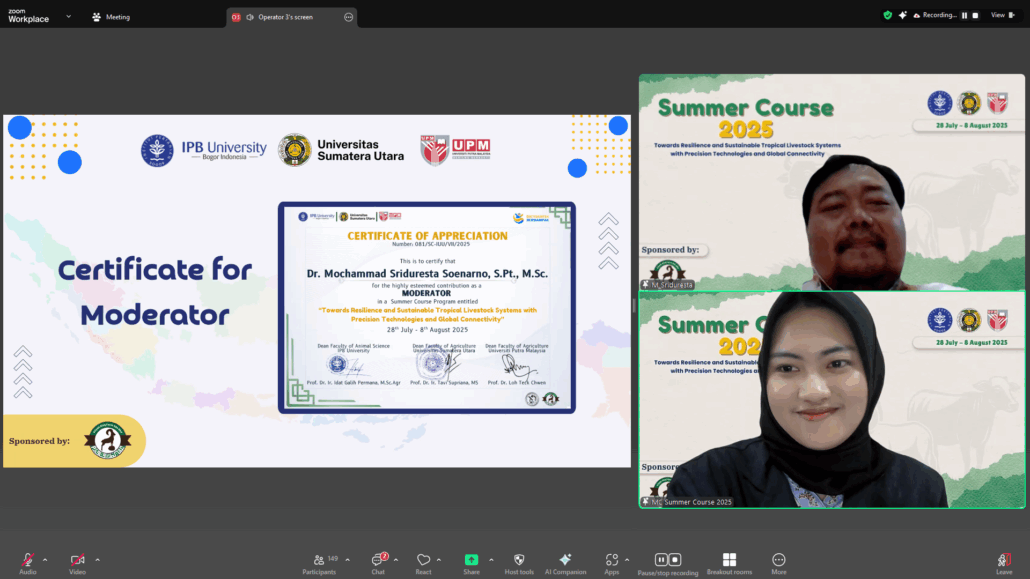The height and width of the screenshot is (579, 1030).
Task: Stop recording from top bar indicator
Action: point(976,15)
